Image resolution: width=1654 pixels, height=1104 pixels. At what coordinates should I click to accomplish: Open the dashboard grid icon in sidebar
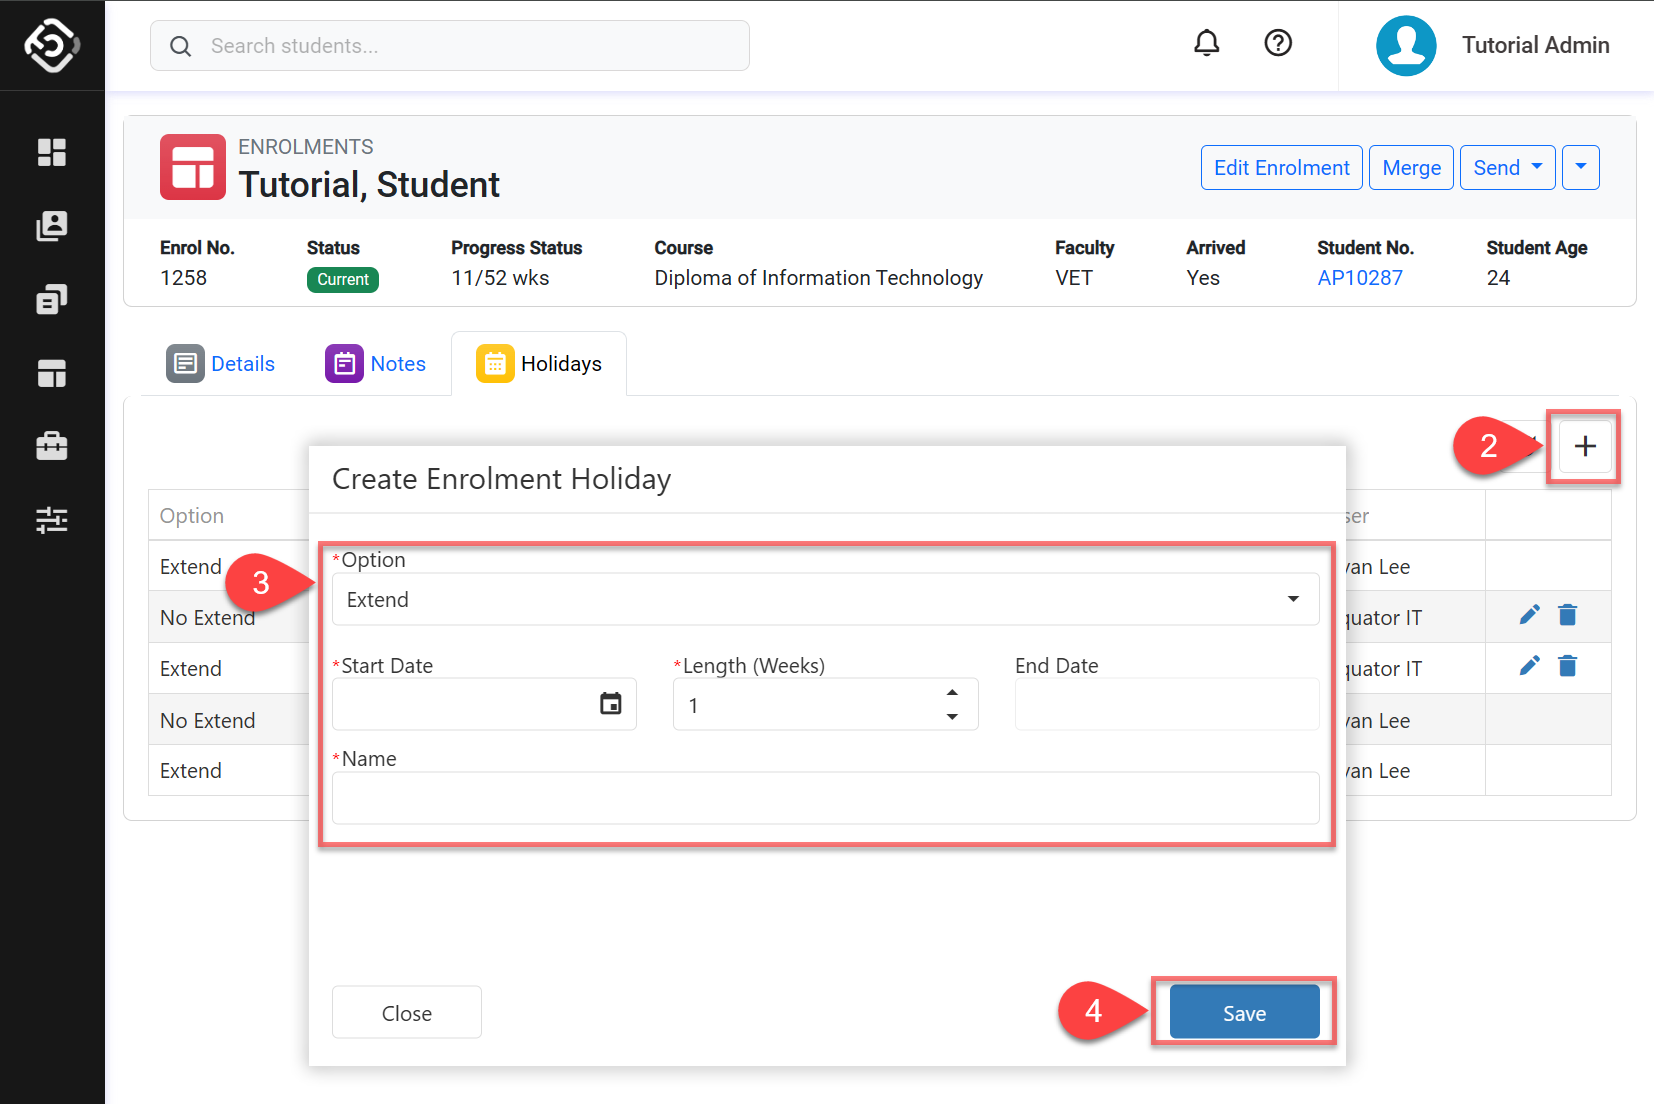point(52,152)
